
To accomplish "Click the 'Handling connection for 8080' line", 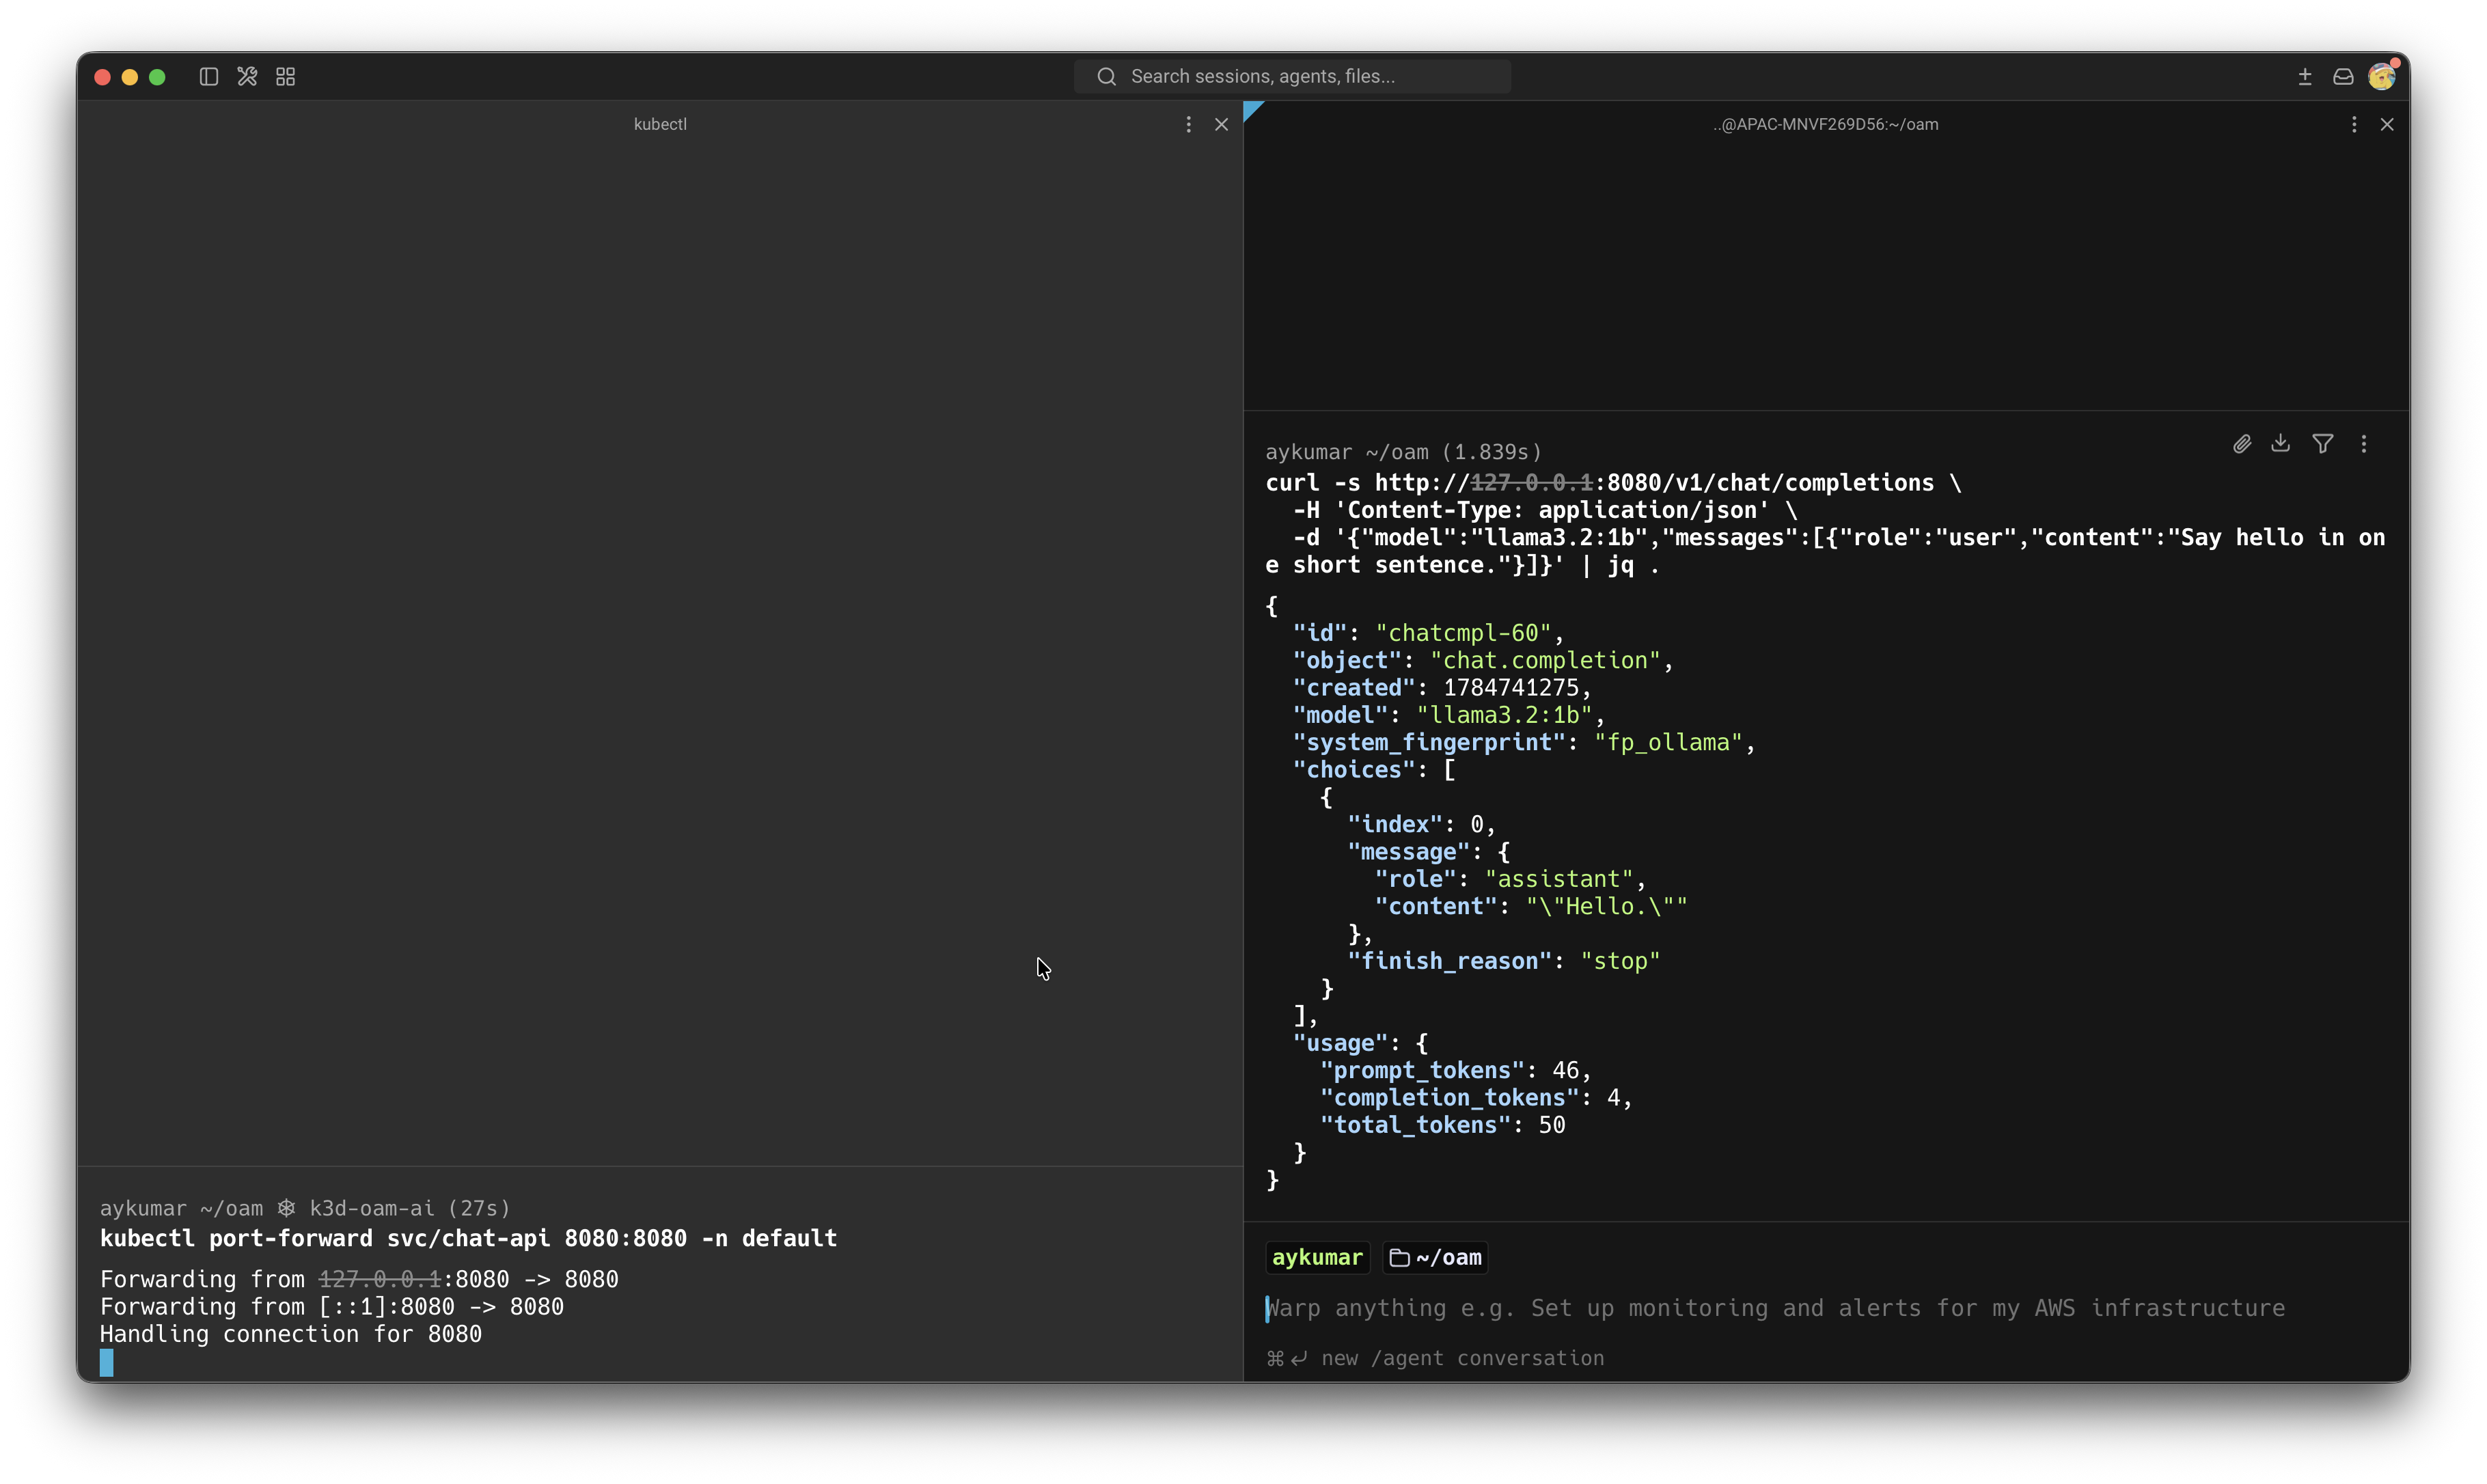I will tap(291, 1334).
